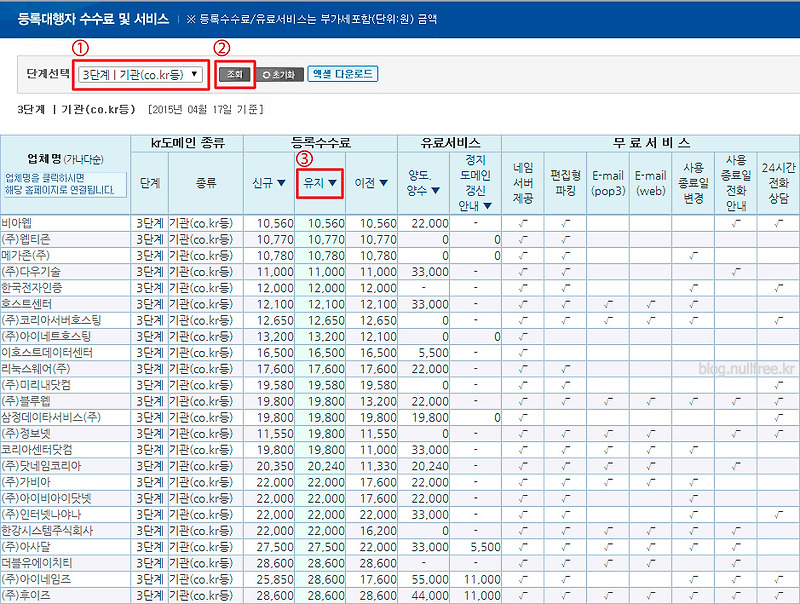Open (주)아이네트호스팅 company link
The height and width of the screenshot is (604, 800).
point(46,336)
